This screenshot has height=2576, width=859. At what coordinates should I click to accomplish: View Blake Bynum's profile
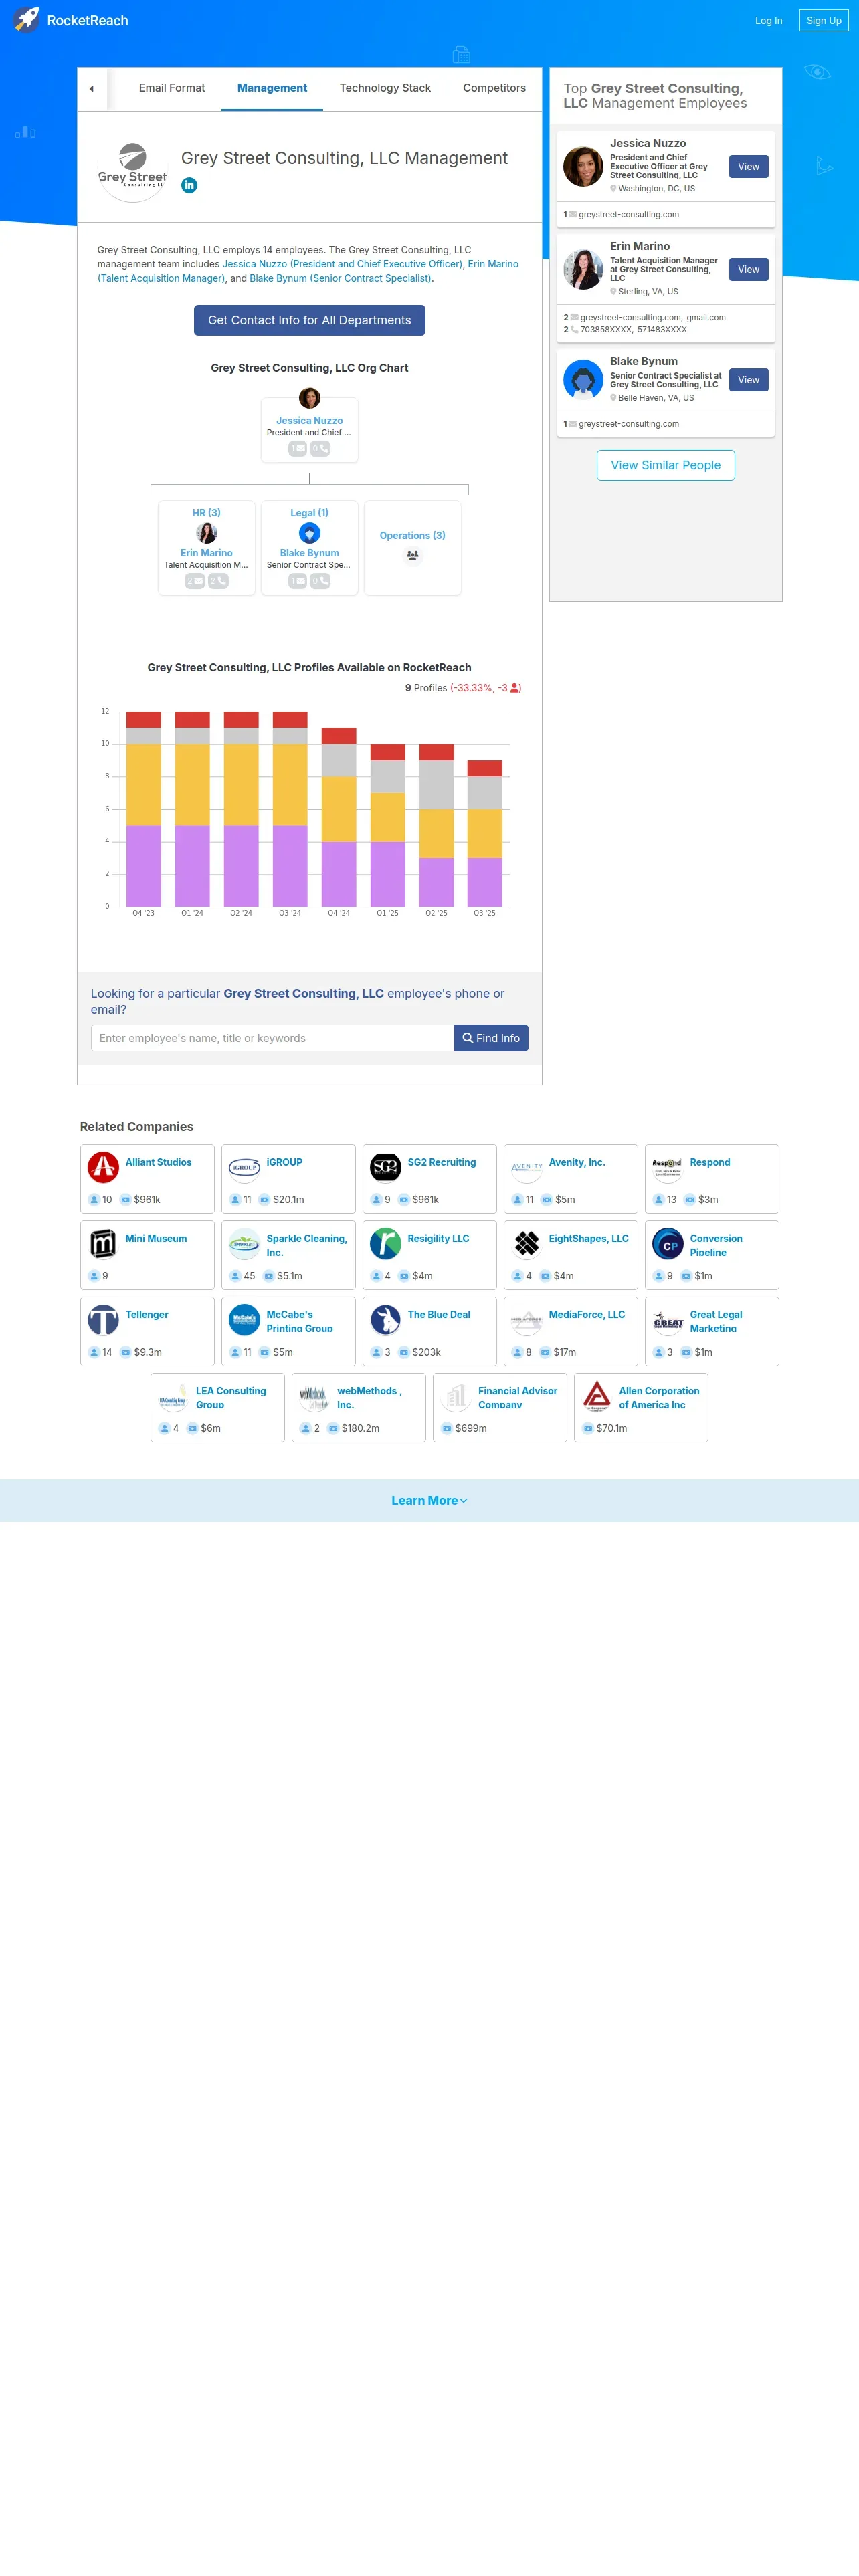pos(749,380)
